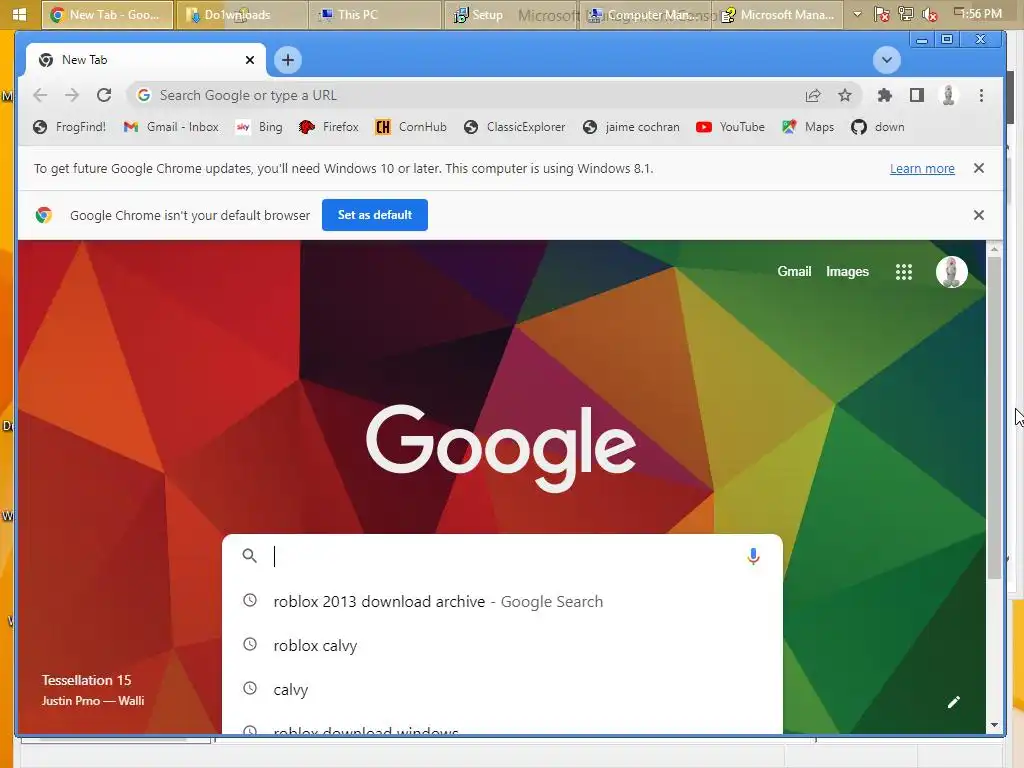Bookmark this tab with the star icon
1024x768 pixels.
tap(845, 95)
